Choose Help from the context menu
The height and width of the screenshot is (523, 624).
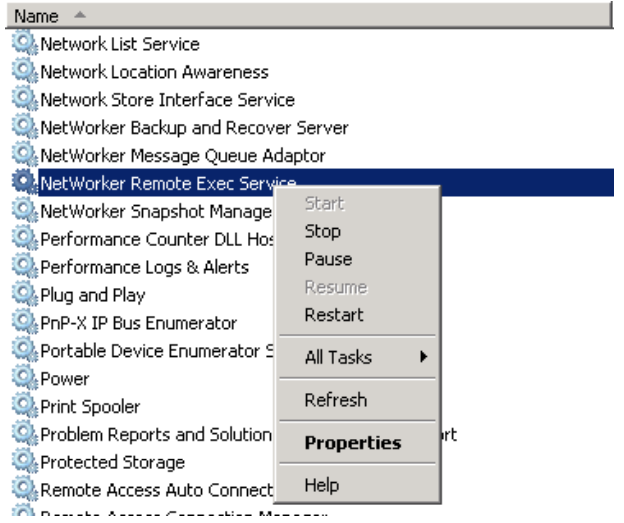357,485
